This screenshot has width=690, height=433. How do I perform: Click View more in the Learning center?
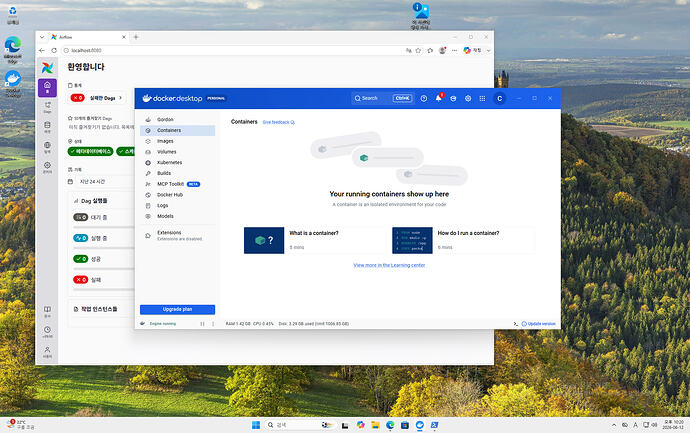(389, 265)
